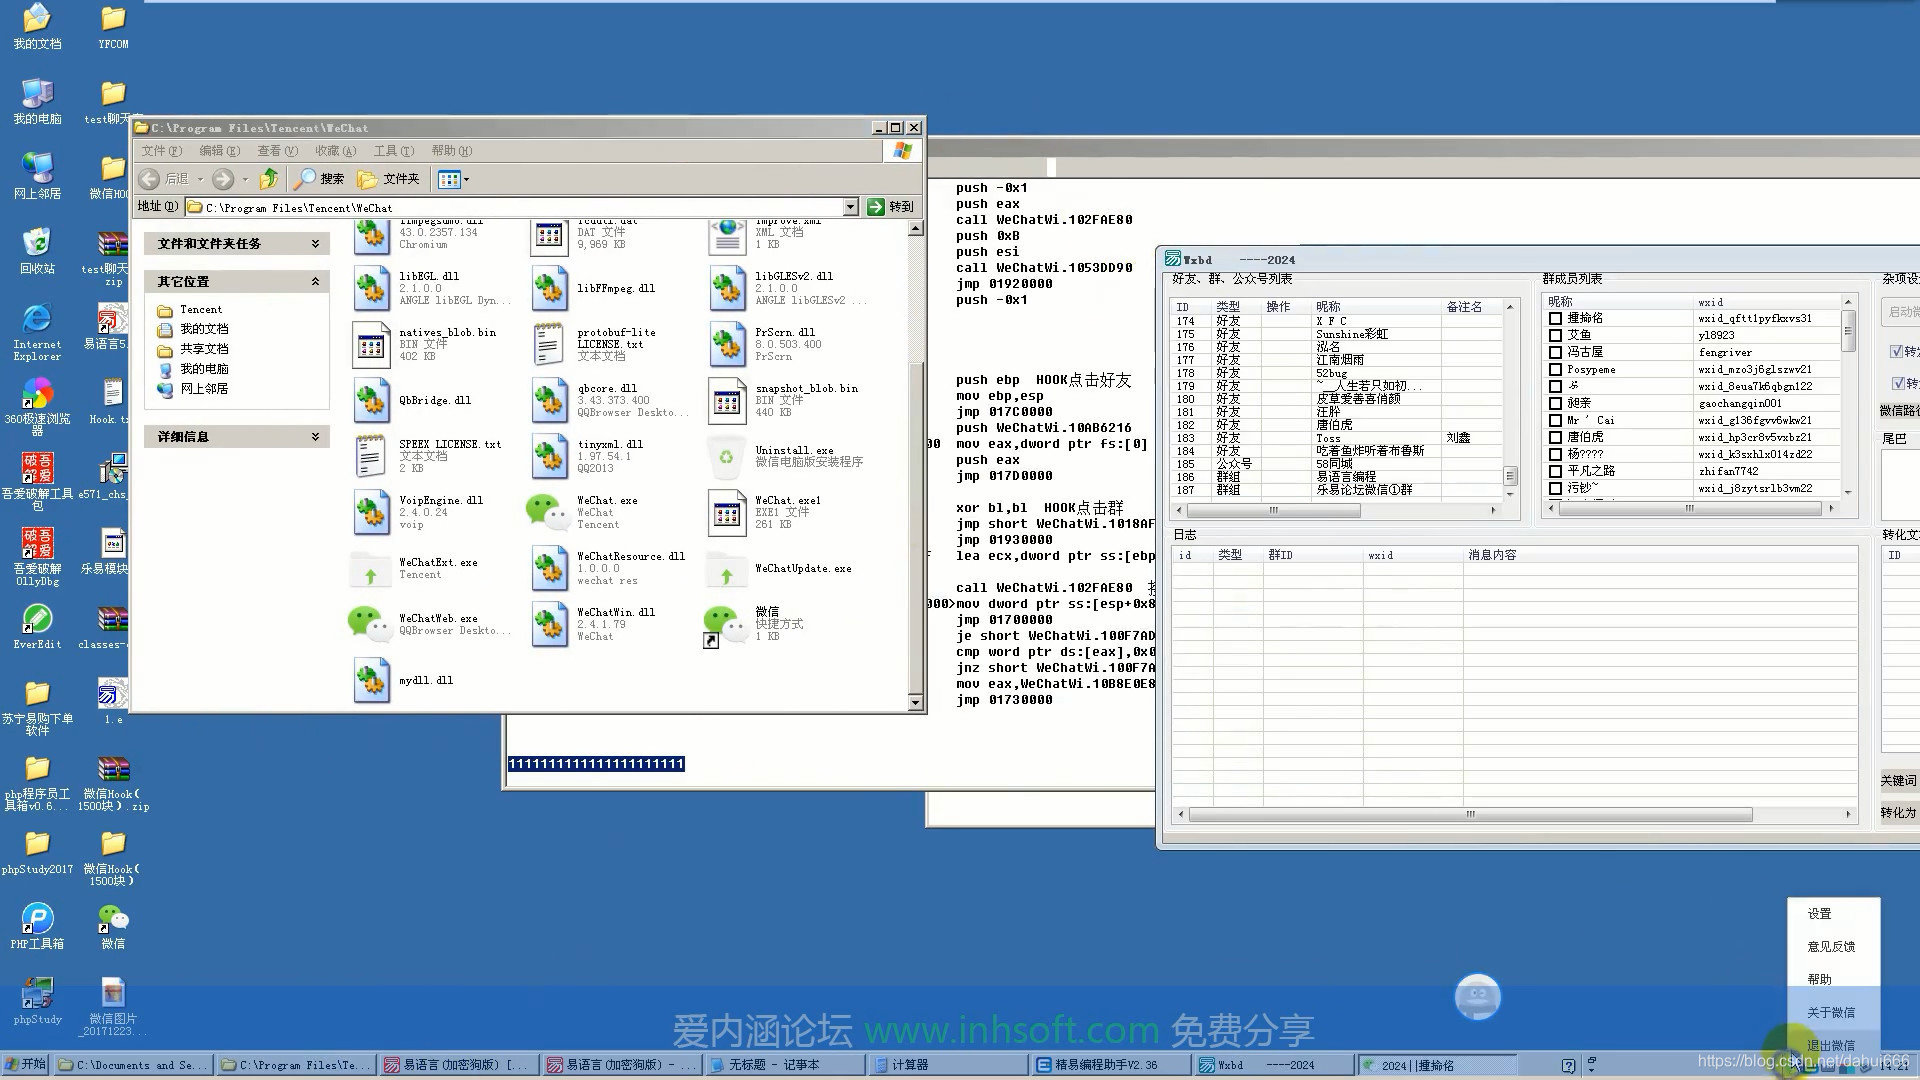Viewport: 1920px width, 1080px height.
Task: Choose 关于微信 in the tray menu
Action: 1831,1012
